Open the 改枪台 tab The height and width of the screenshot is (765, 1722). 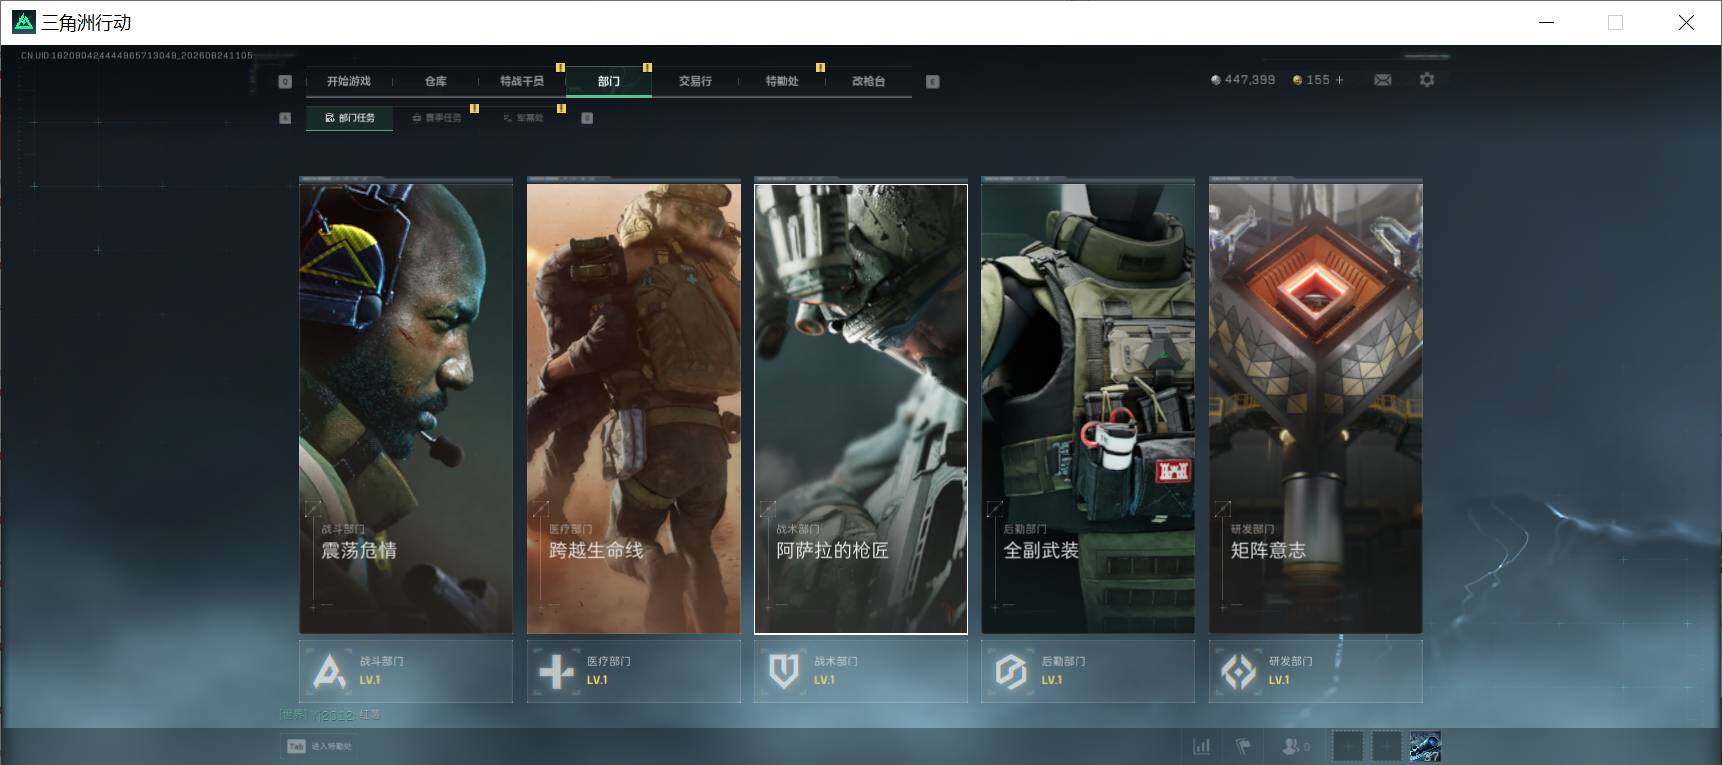coord(868,81)
